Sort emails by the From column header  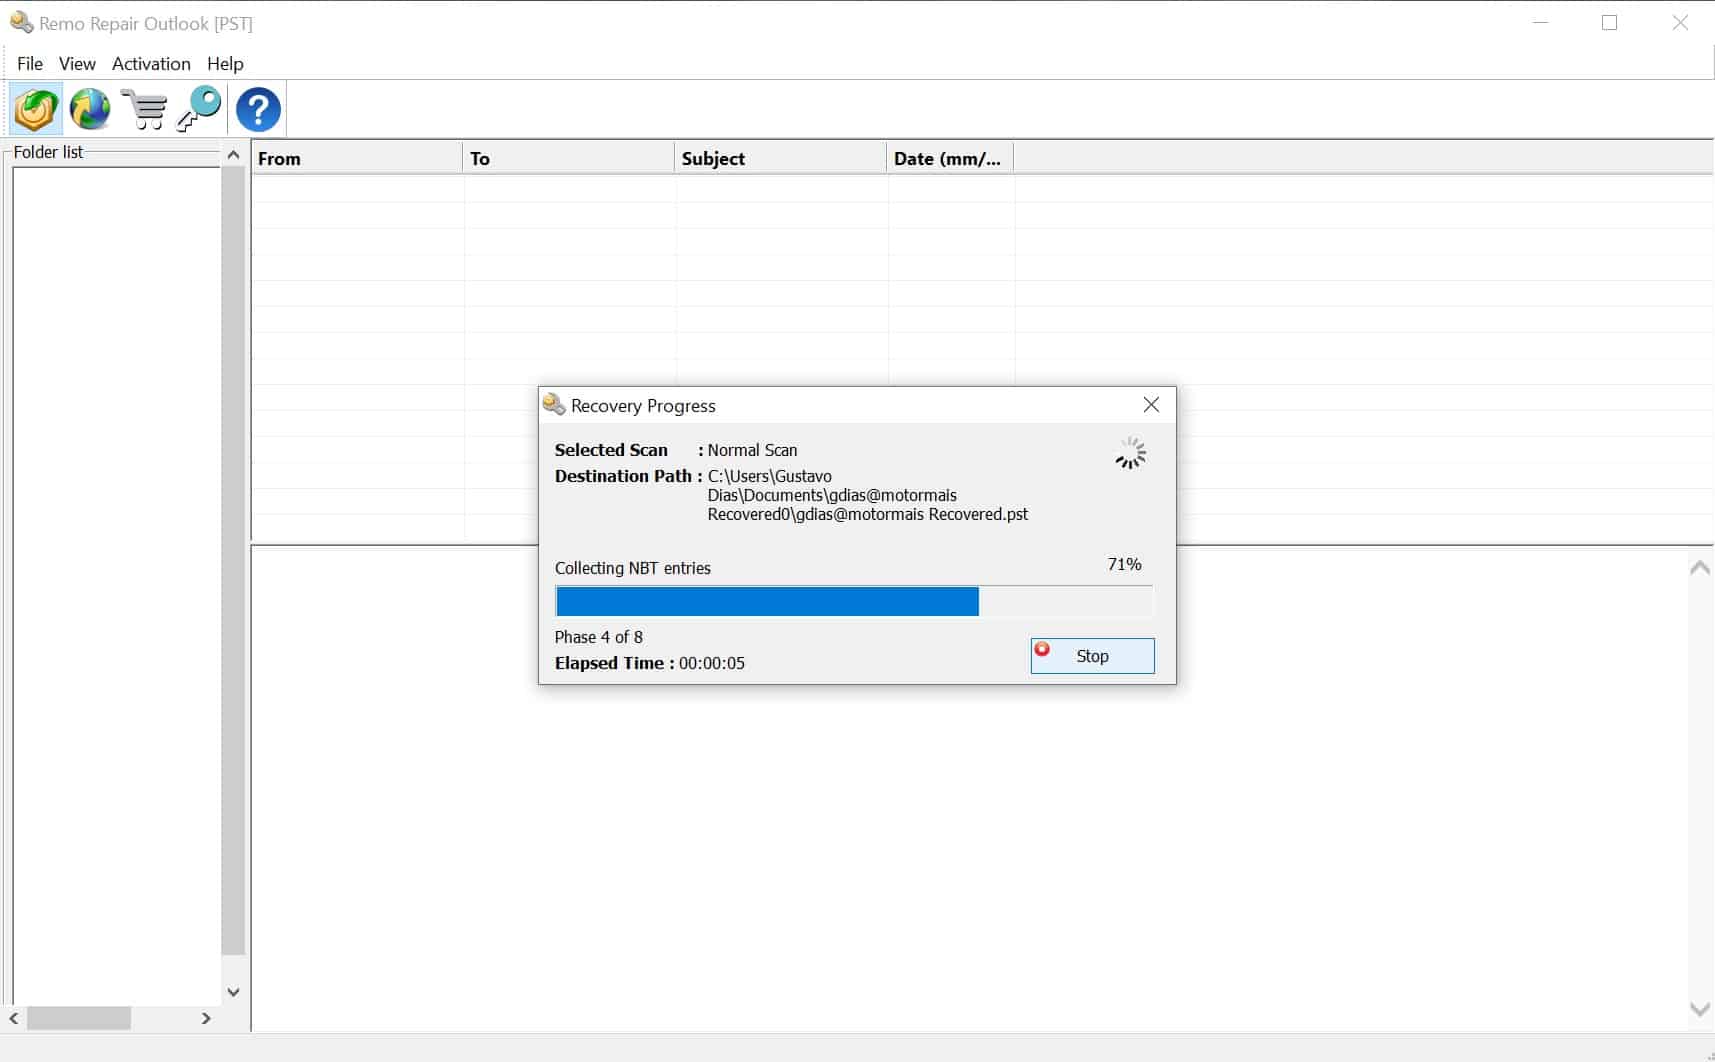coord(355,159)
